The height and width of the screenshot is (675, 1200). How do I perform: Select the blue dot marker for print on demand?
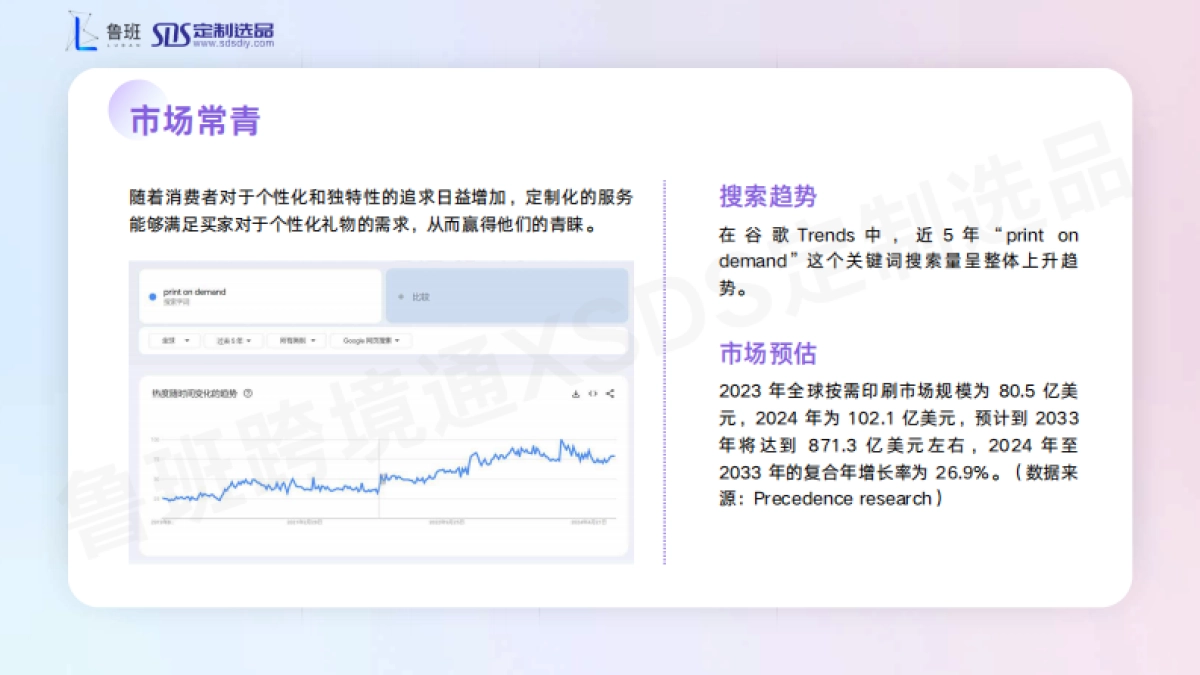pos(151,296)
